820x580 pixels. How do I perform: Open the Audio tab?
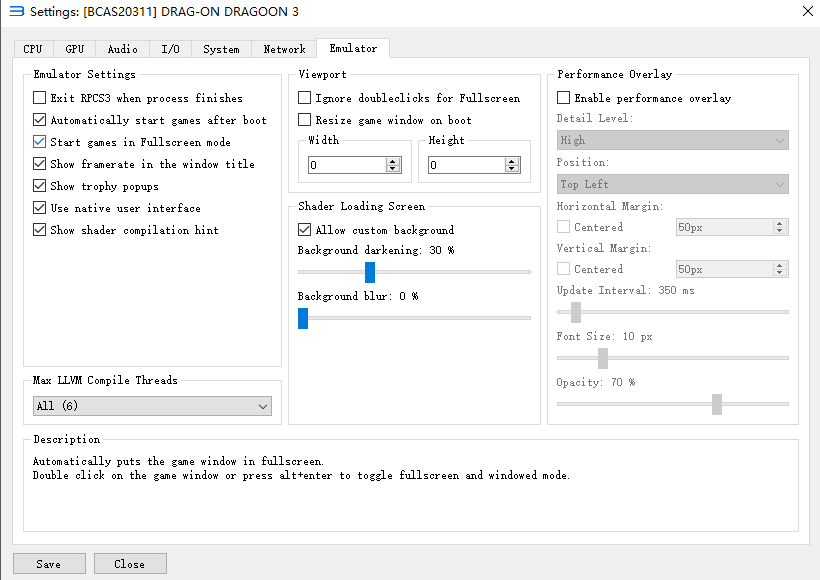coord(122,49)
